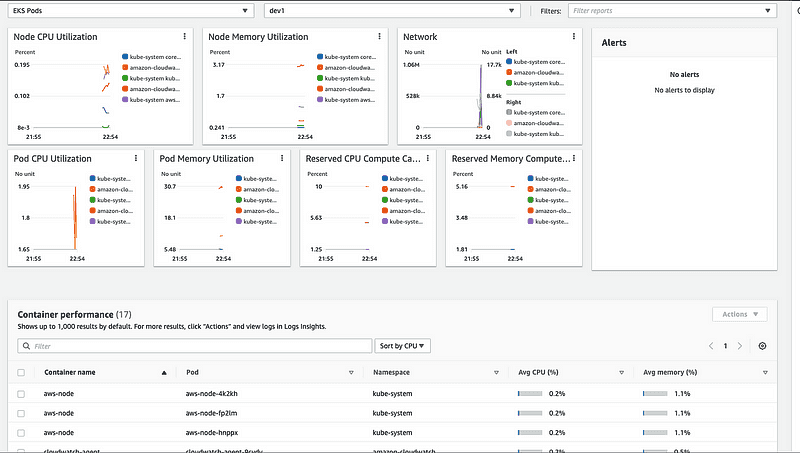The height and width of the screenshot is (453, 800).
Task: Go to previous page of container results
Action: pos(711,346)
